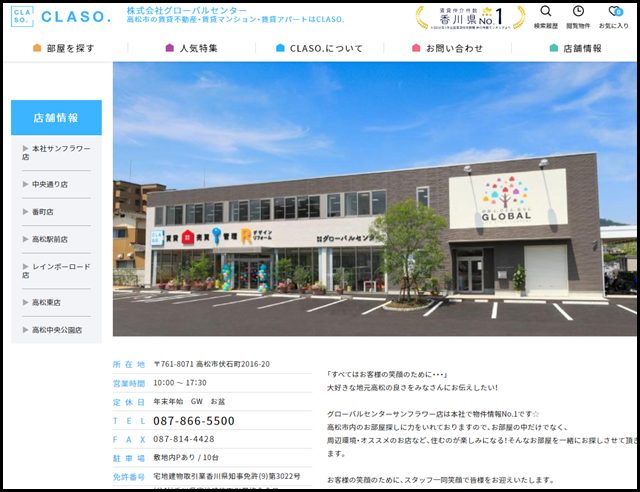Viewport: 640px width, 492px height.
Task: Click the address 高松市伏石町2016-20
Action: tap(233, 364)
